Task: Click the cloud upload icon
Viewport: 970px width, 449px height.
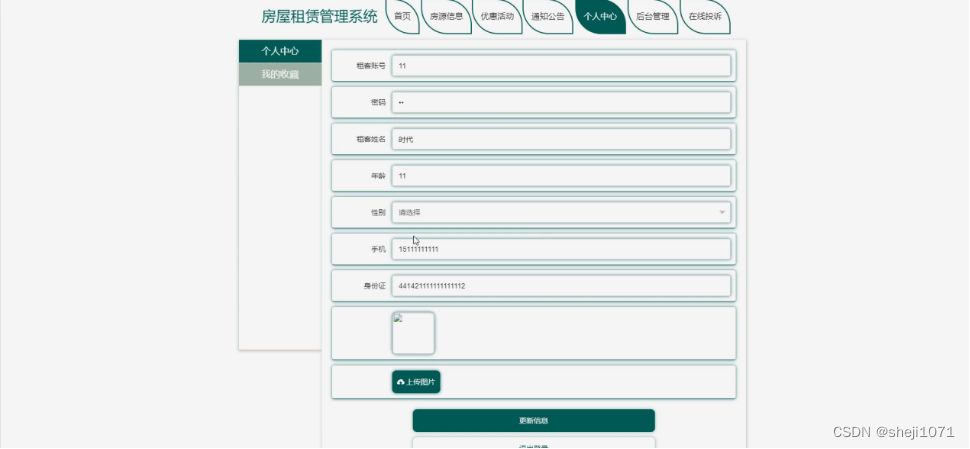Action: [400, 382]
